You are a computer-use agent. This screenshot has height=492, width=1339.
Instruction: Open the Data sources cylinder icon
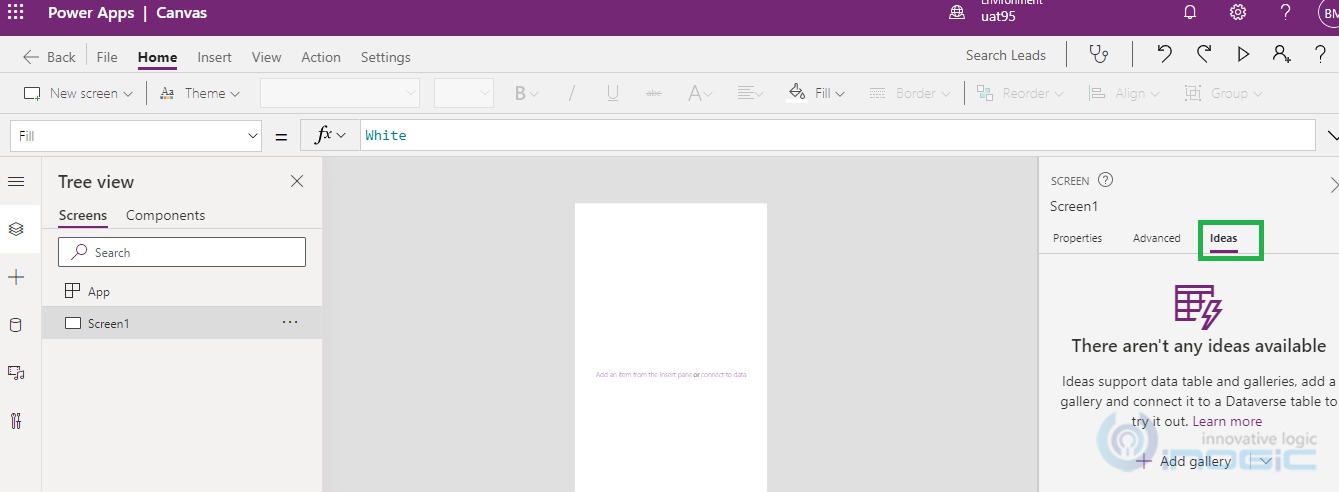[x=16, y=324]
